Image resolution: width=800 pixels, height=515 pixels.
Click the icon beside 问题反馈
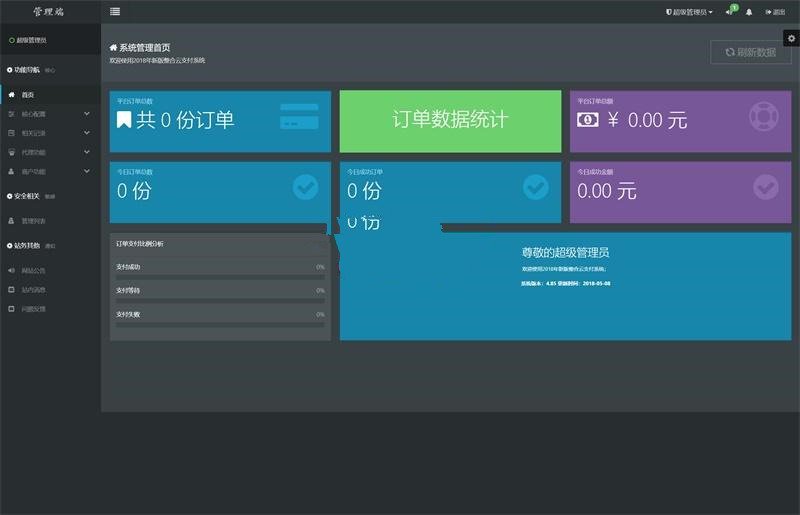(11, 309)
